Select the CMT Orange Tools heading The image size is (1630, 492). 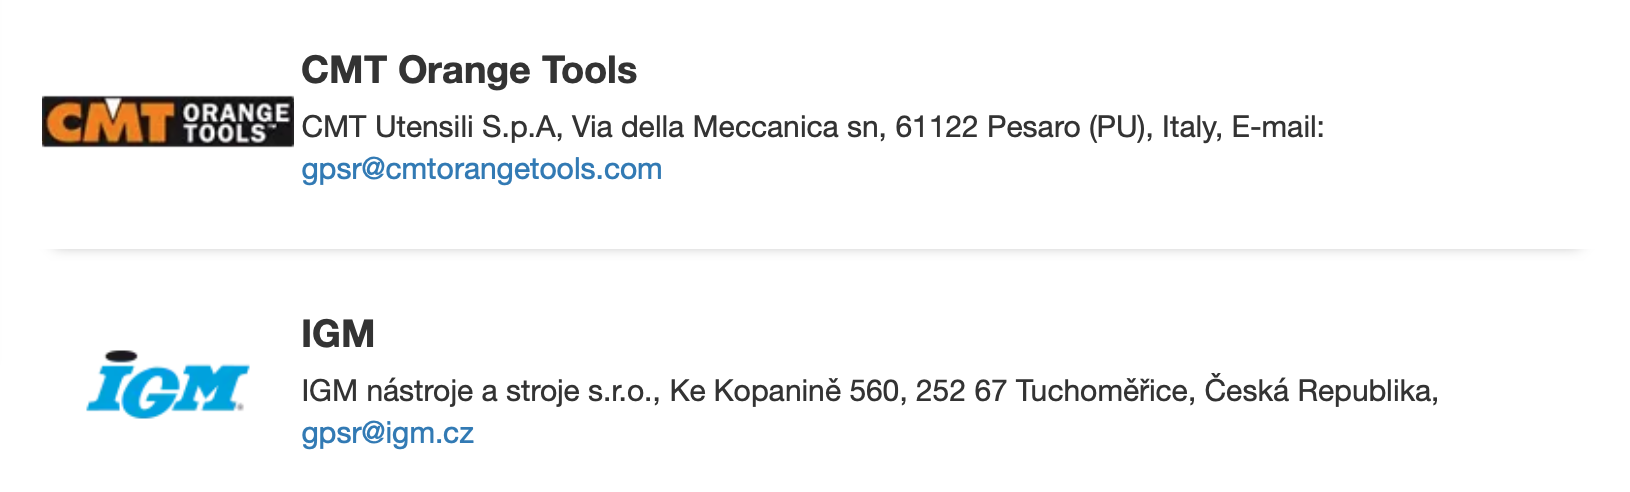[469, 70]
